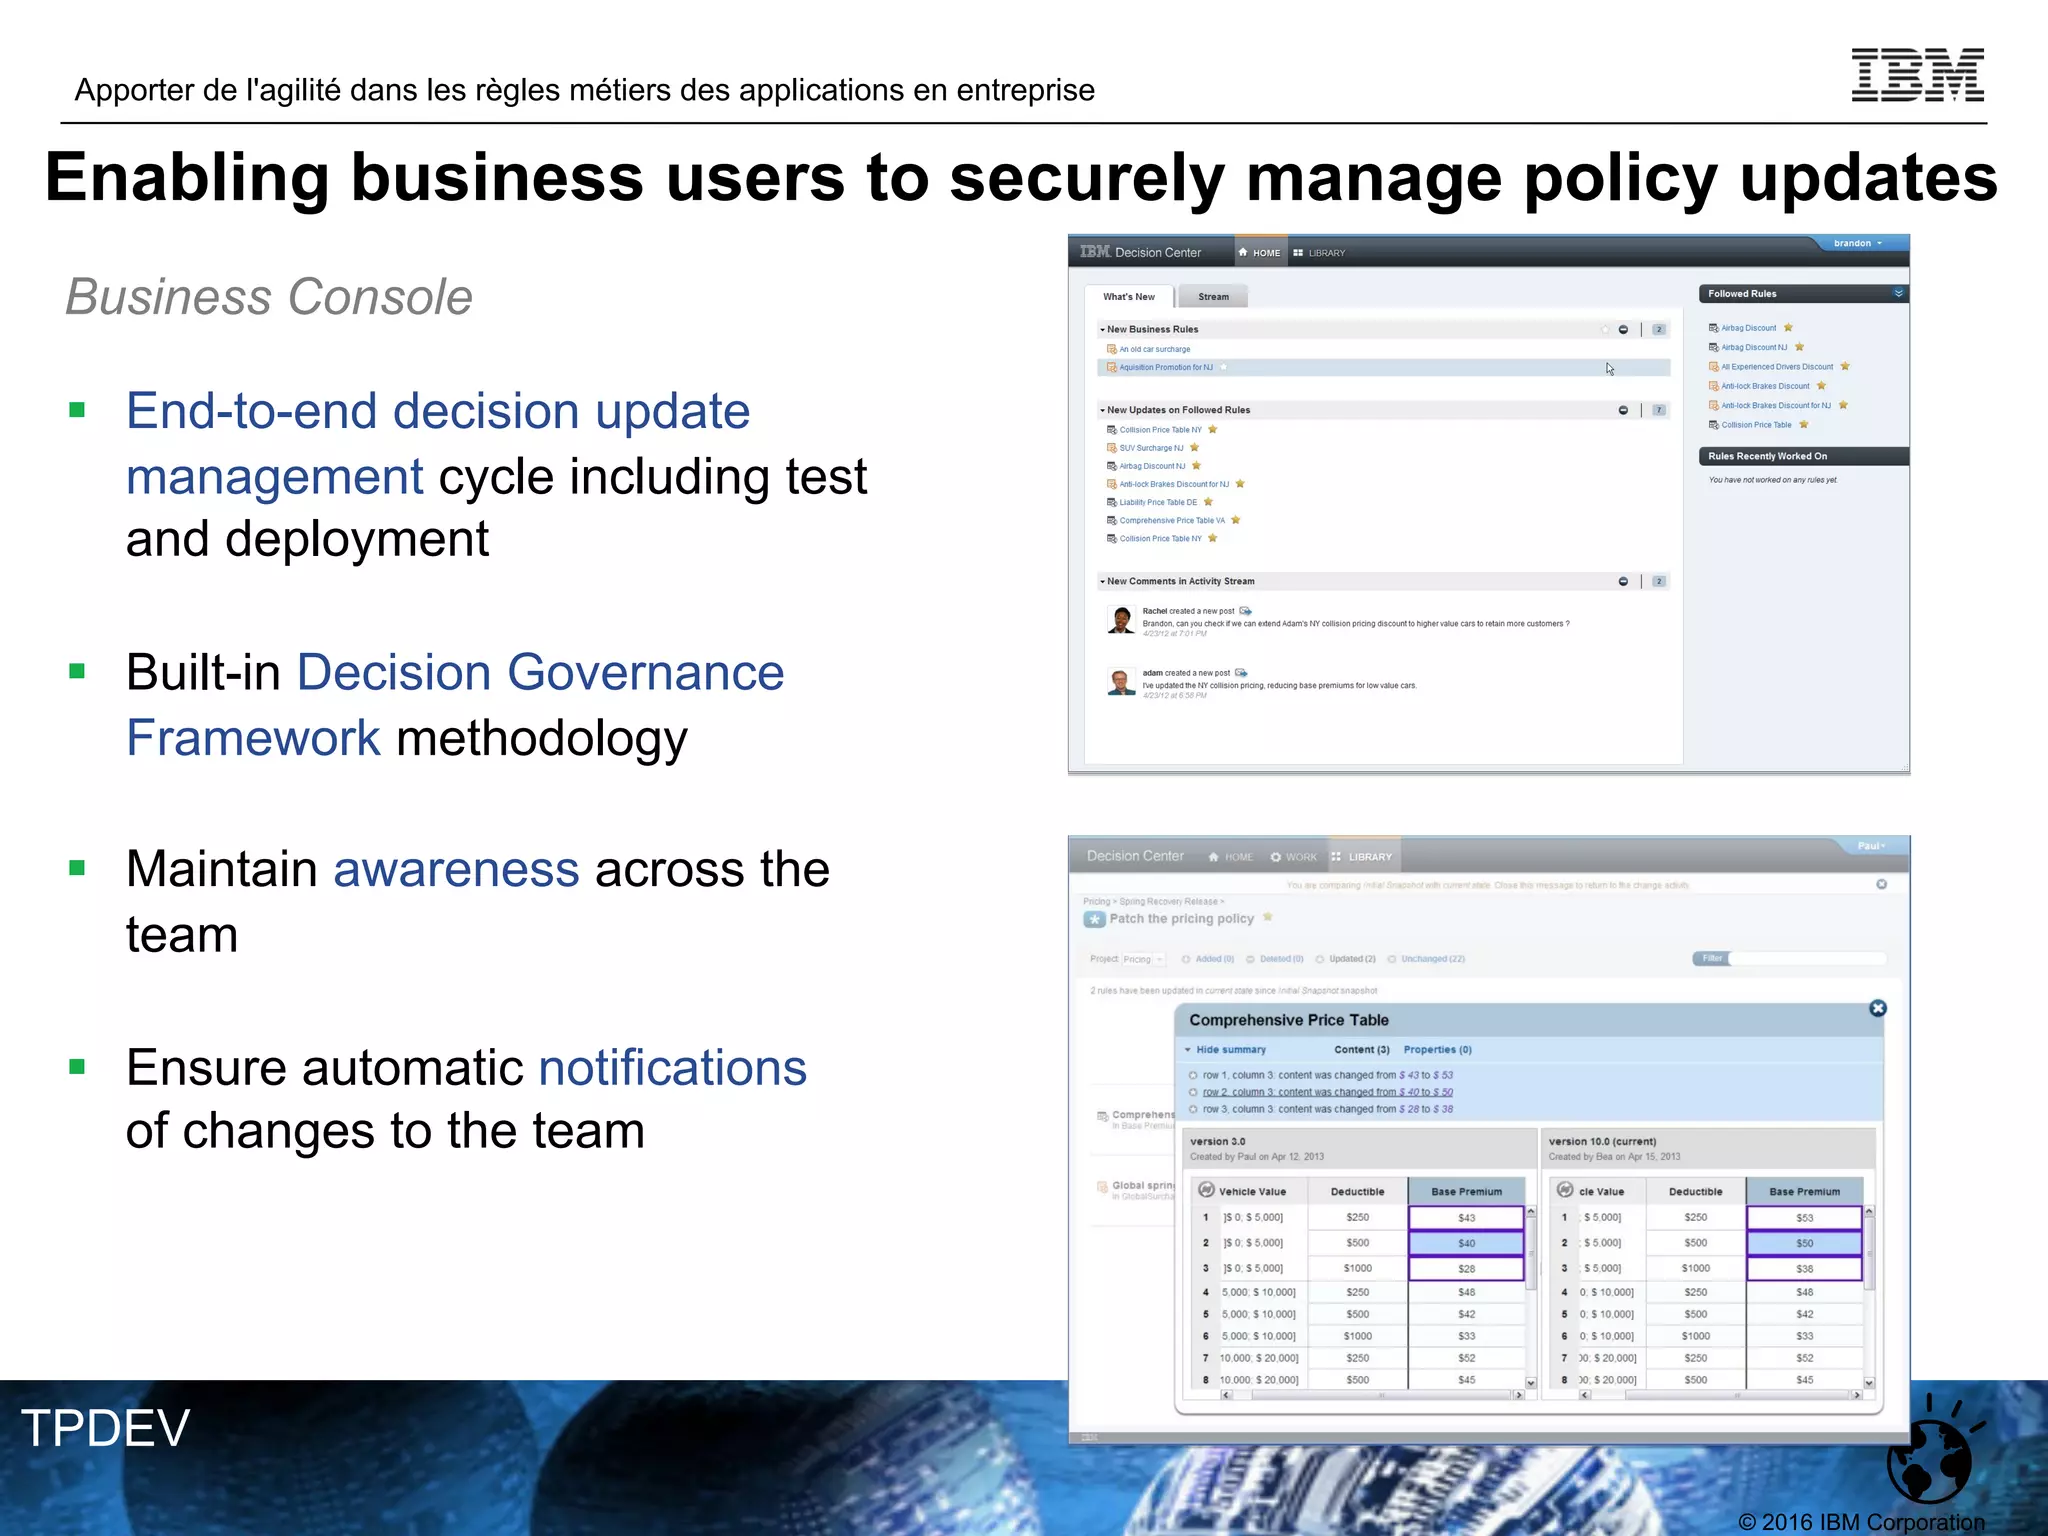Toggle the Deleted (0) filter
The width and height of the screenshot is (2048, 1536).
tap(1275, 959)
